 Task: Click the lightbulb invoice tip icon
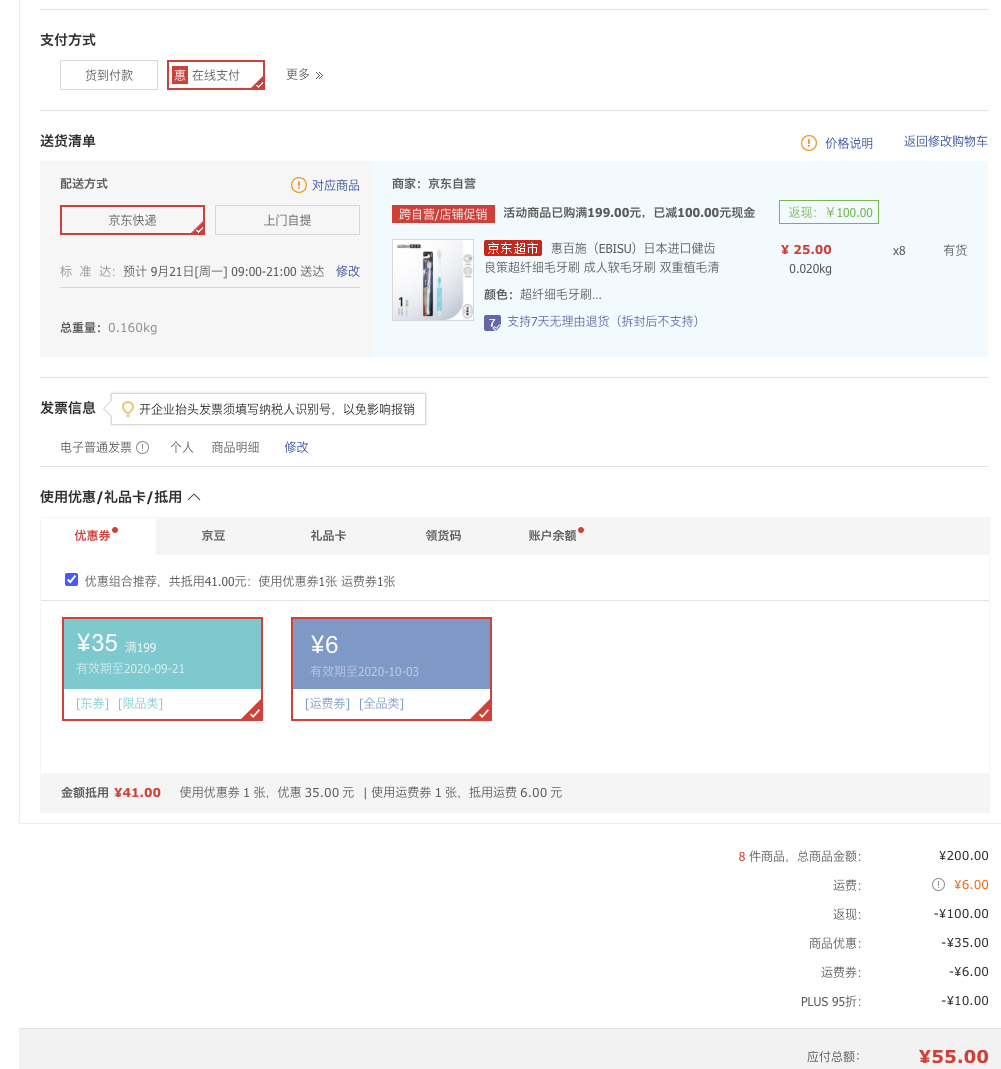pos(128,409)
